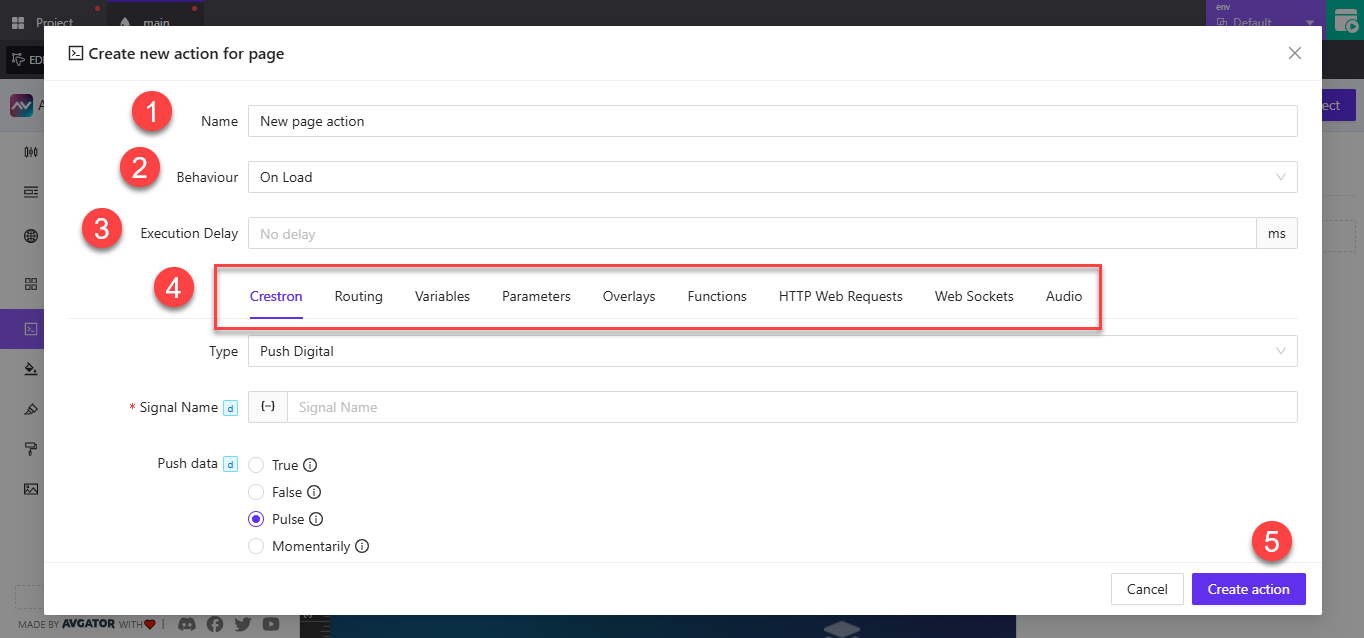Click the YouTube icon in the footer

pyautogui.click(x=270, y=624)
